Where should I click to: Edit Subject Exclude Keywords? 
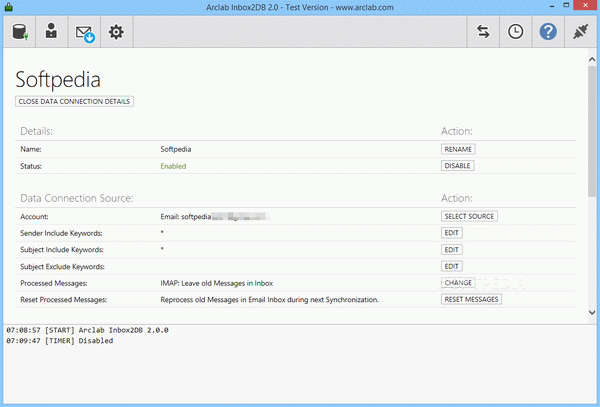click(x=452, y=266)
